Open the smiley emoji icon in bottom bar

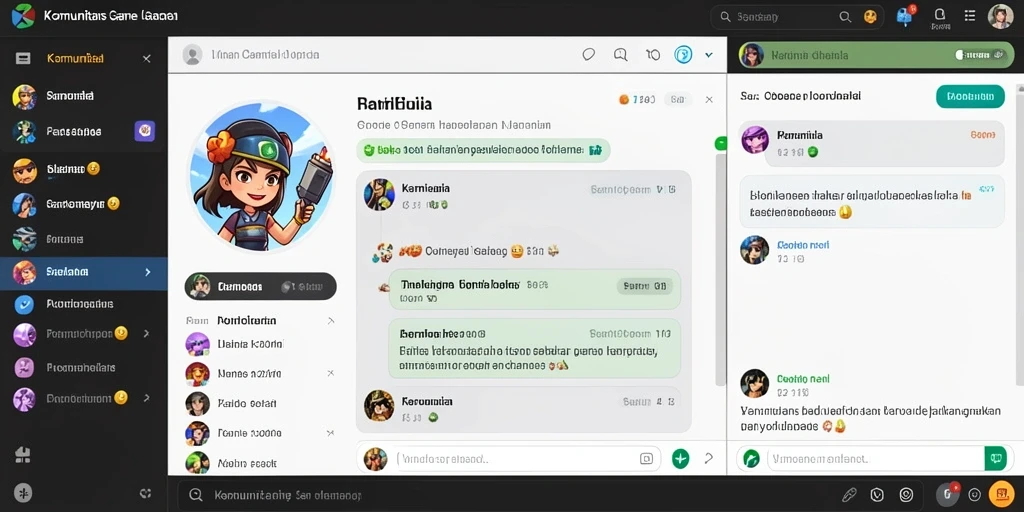(x=906, y=494)
